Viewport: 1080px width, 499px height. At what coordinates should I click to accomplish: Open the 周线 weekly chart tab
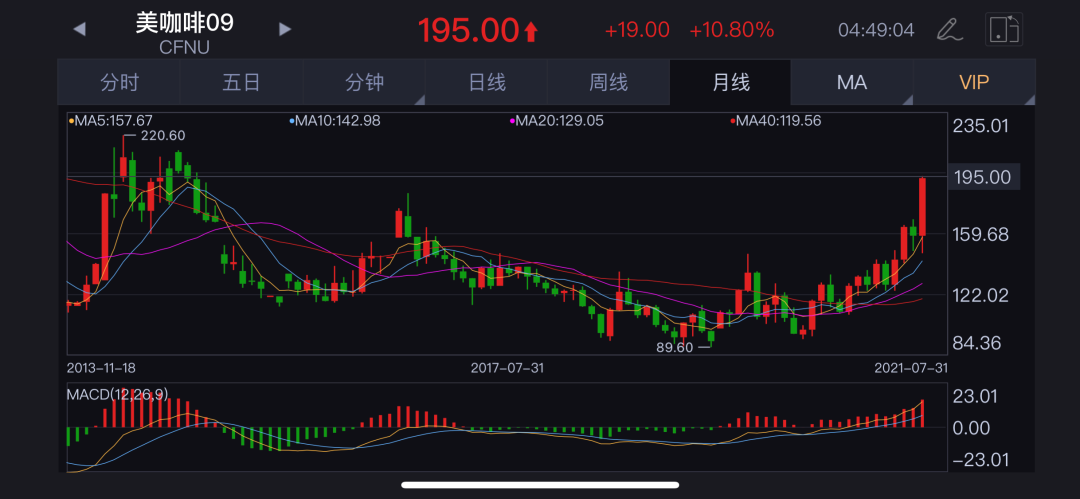tap(608, 83)
